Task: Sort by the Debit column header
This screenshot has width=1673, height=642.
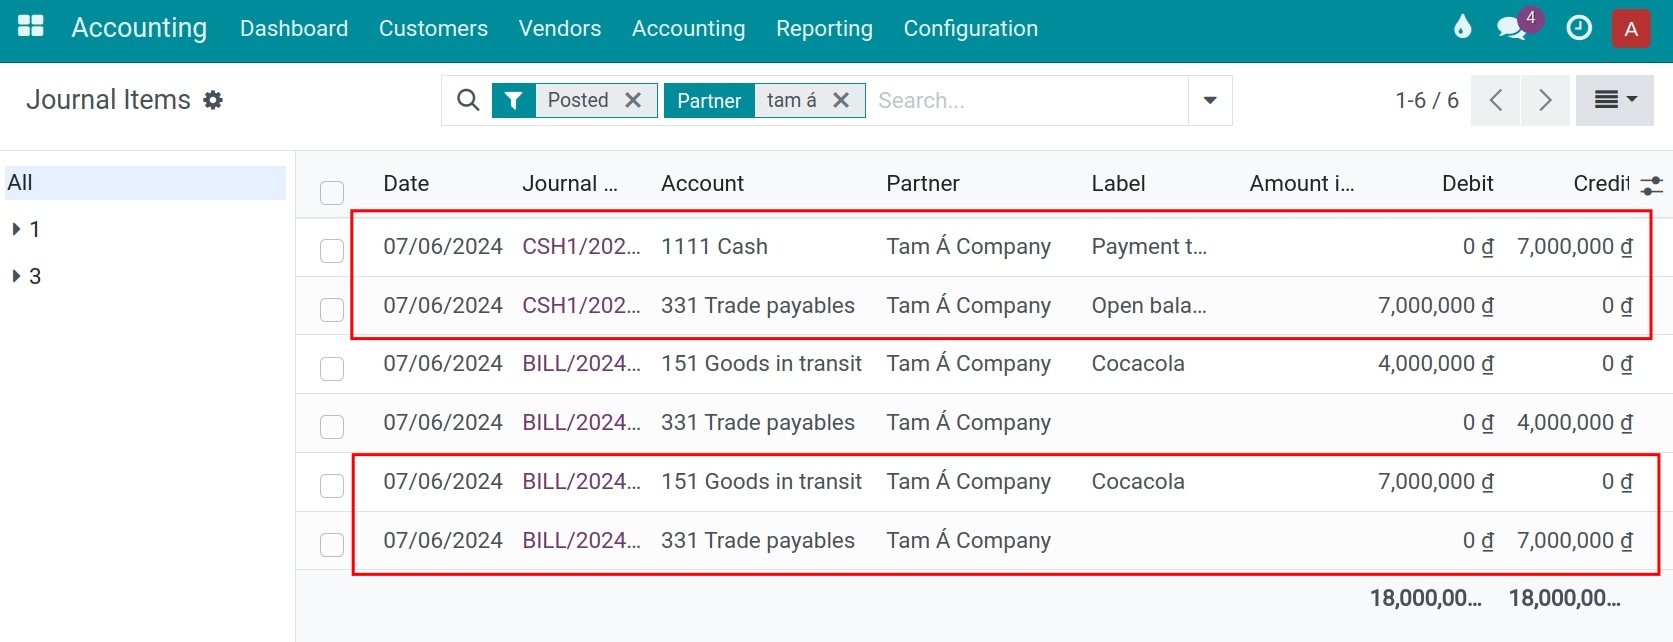Action: click(1467, 184)
